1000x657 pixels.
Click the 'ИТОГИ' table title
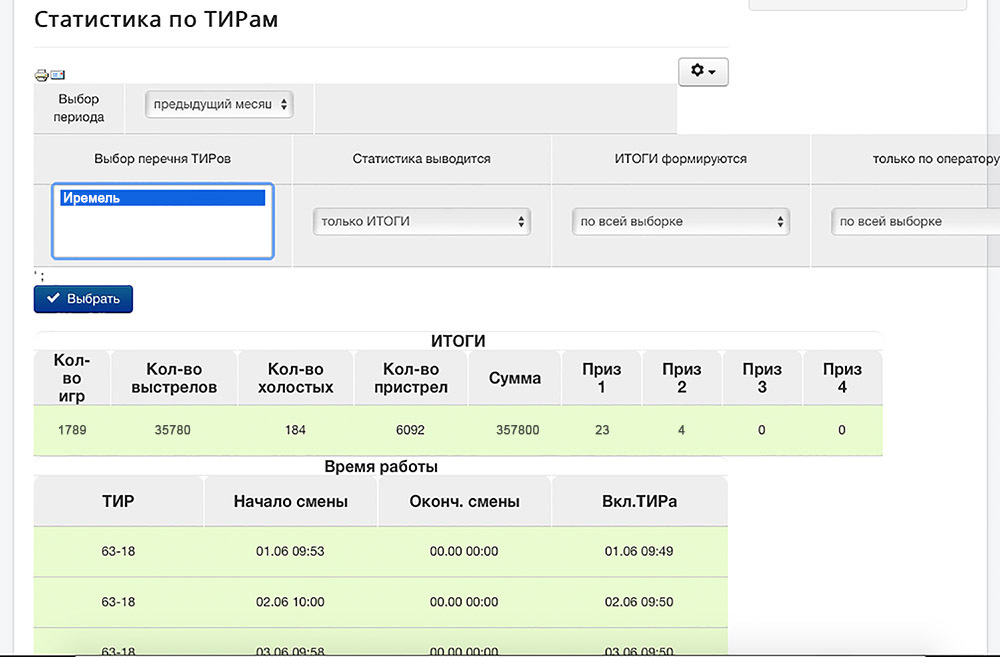click(458, 341)
